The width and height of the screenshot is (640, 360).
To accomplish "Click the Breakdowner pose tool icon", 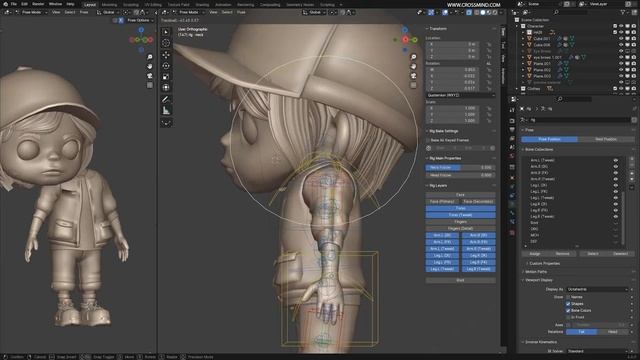I will (x=166, y=122).
